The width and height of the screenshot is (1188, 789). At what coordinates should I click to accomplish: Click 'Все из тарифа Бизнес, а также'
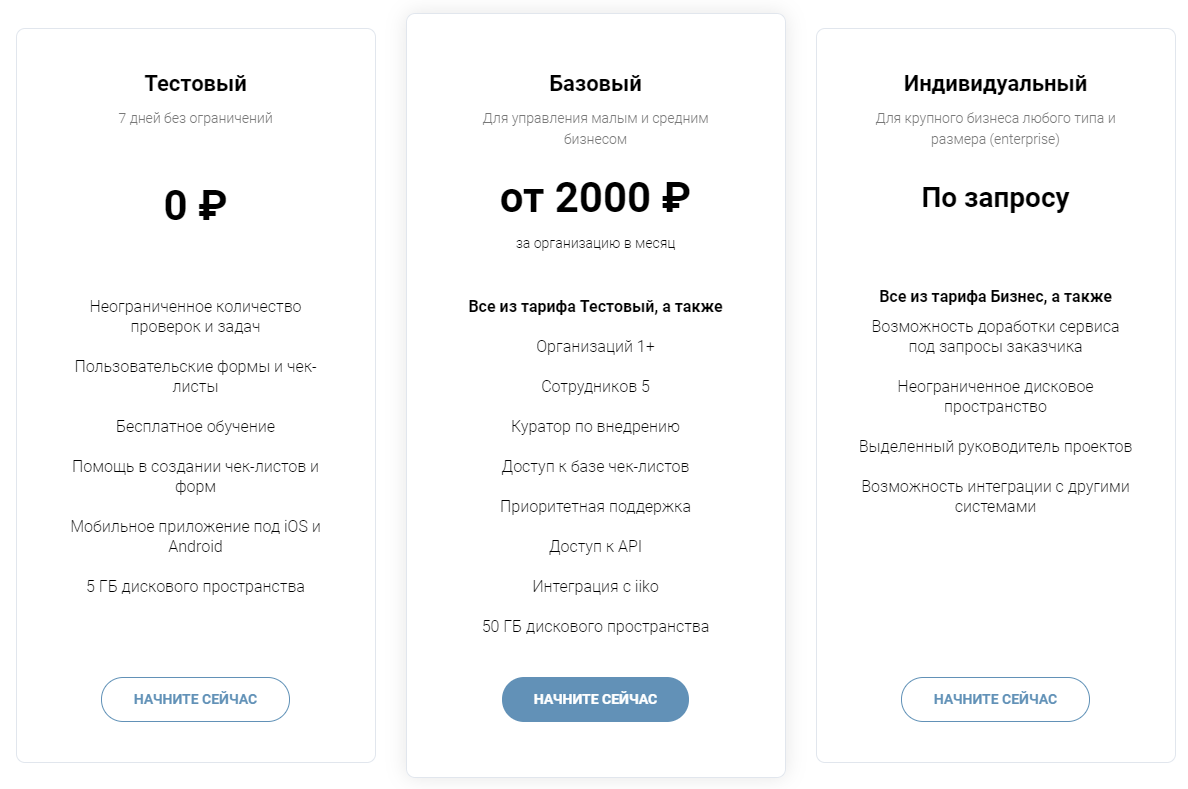tap(995, 296)
